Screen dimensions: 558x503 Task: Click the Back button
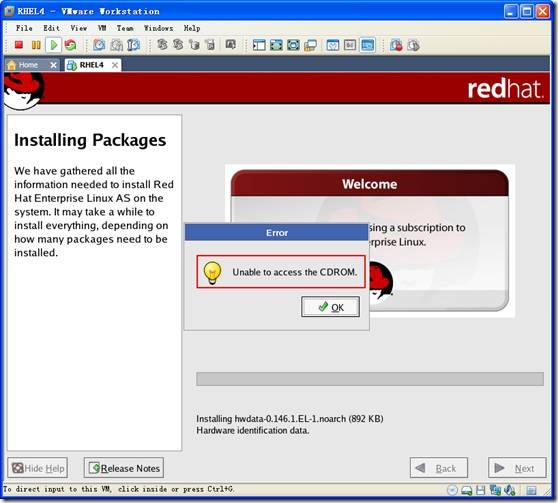click(439, 468)
